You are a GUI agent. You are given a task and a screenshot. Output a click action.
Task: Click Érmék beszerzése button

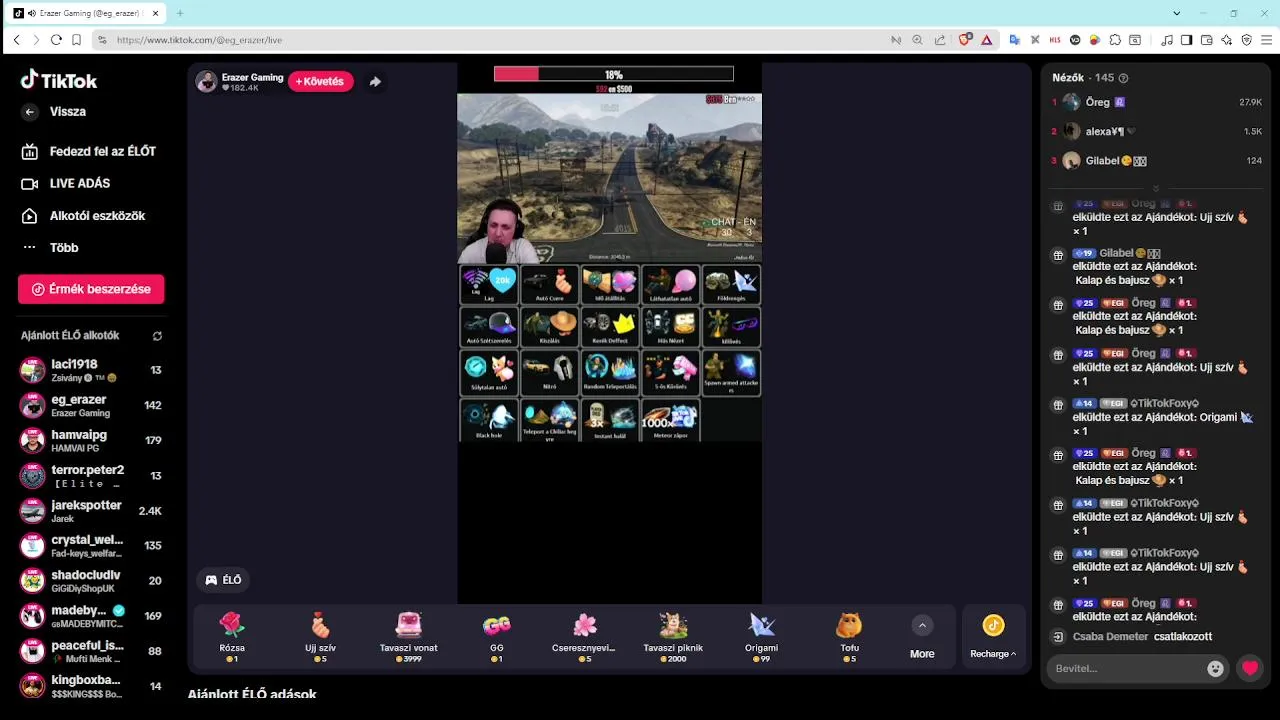(91, 289)
